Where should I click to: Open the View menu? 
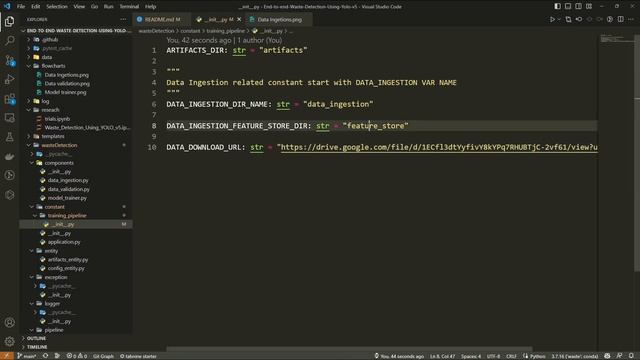(x=79, y=7)
